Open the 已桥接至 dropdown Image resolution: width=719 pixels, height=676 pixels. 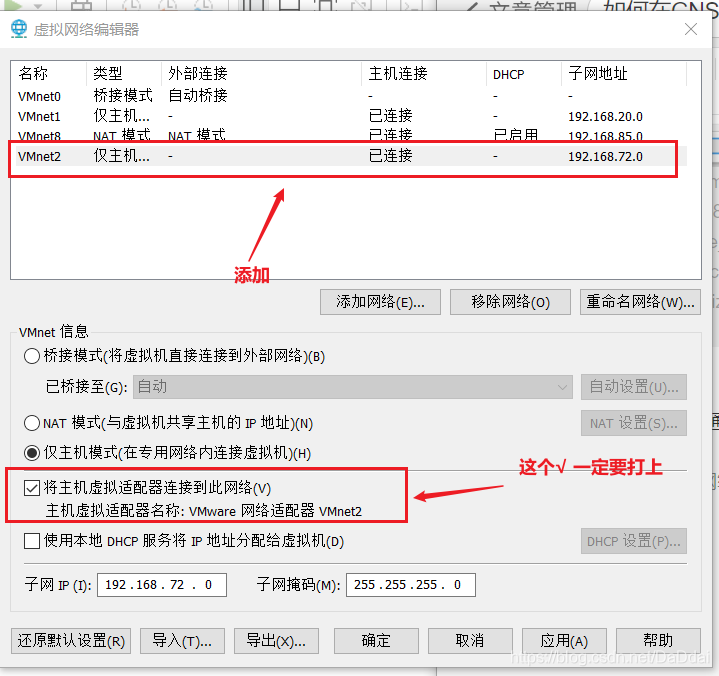click(353, 387)
